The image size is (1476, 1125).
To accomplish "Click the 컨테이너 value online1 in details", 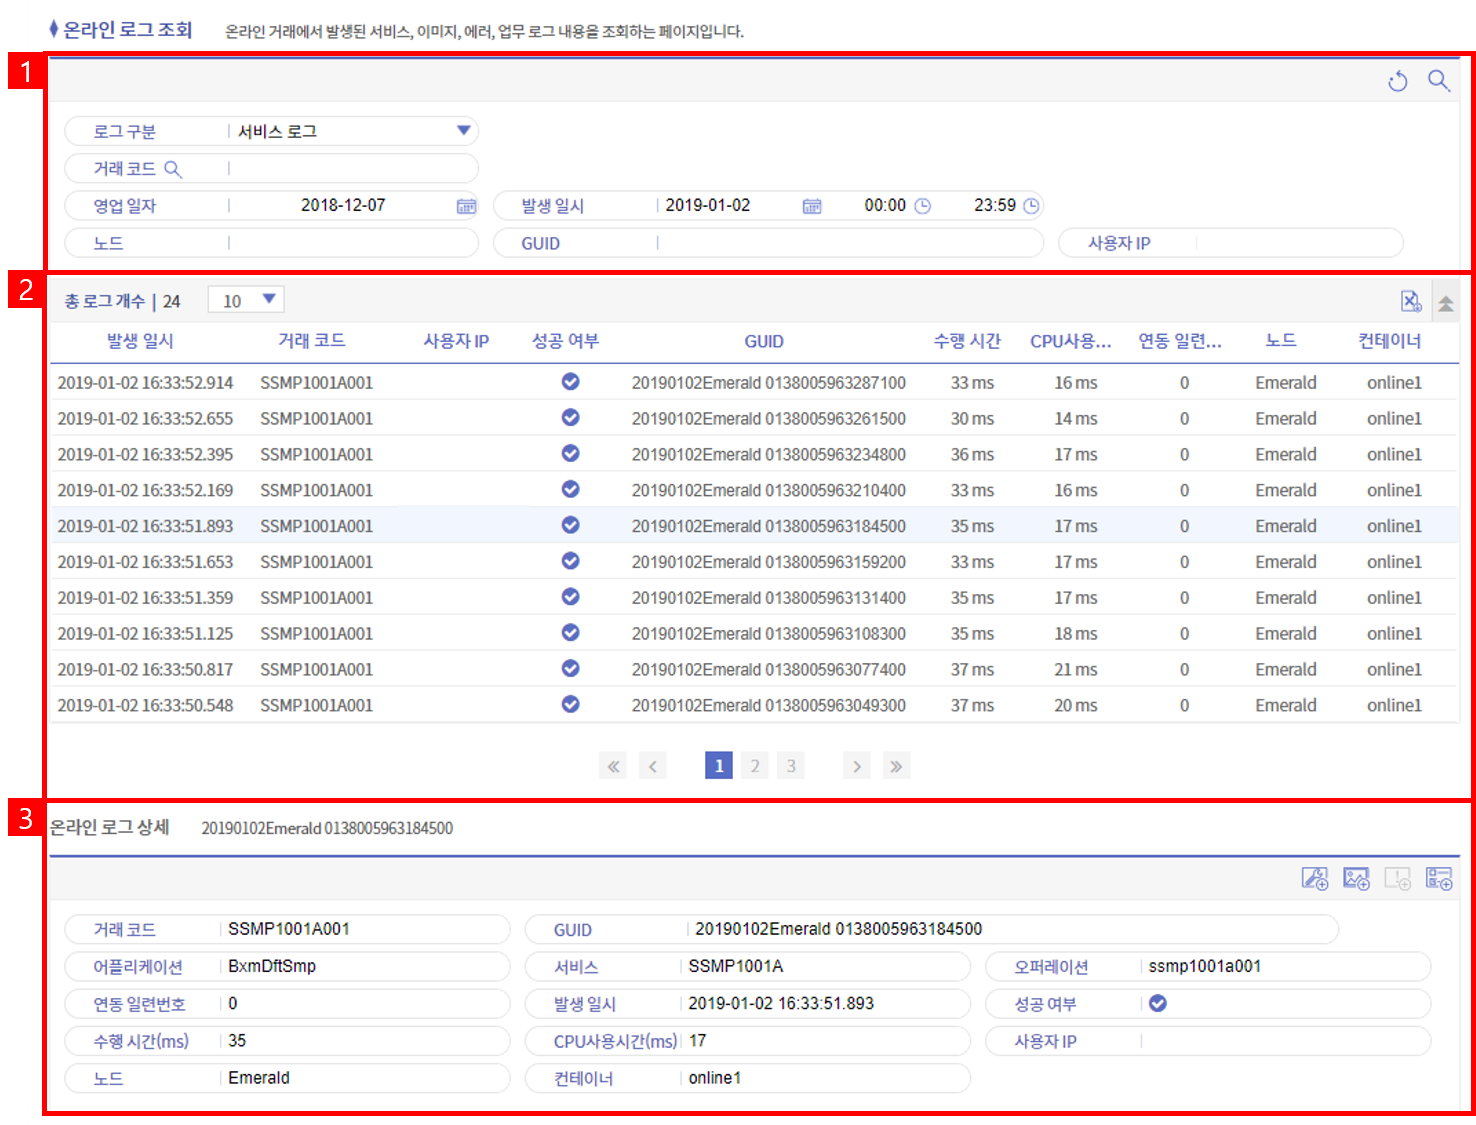I will [x=715, y=1078].
